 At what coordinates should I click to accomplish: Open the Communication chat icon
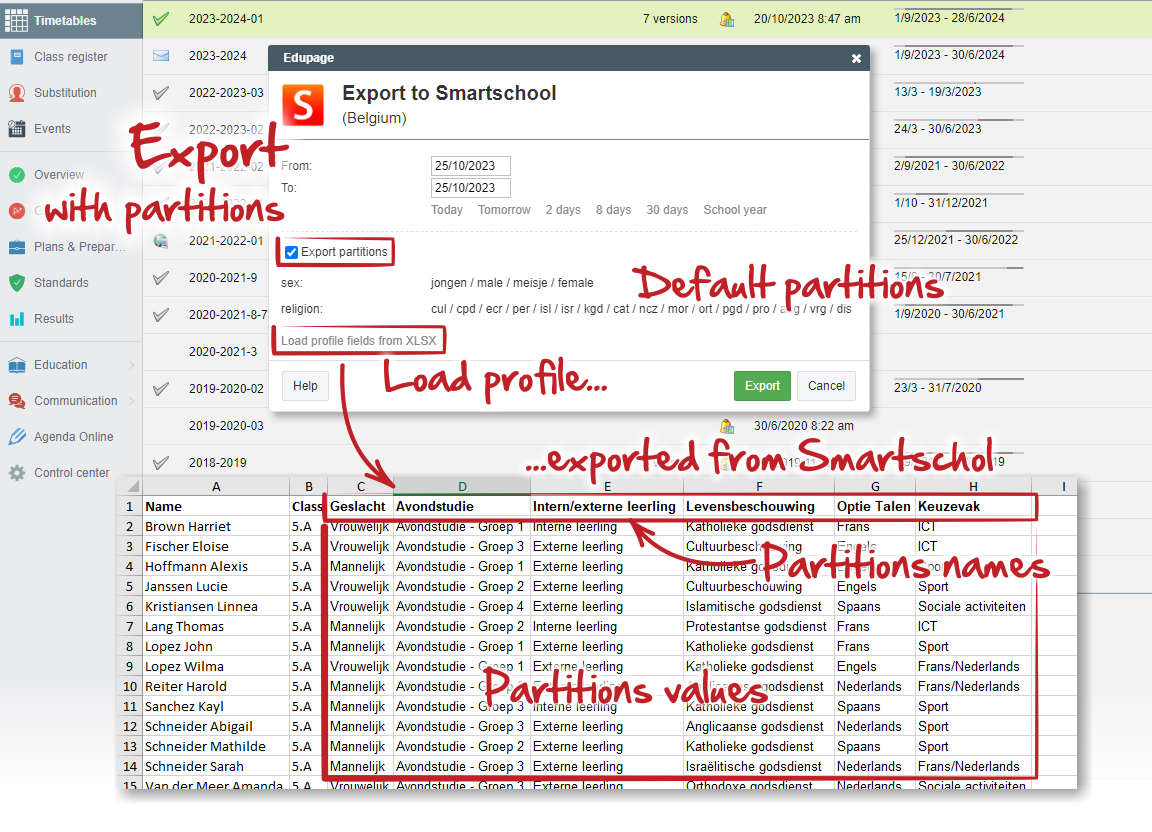tap(17, 401)
